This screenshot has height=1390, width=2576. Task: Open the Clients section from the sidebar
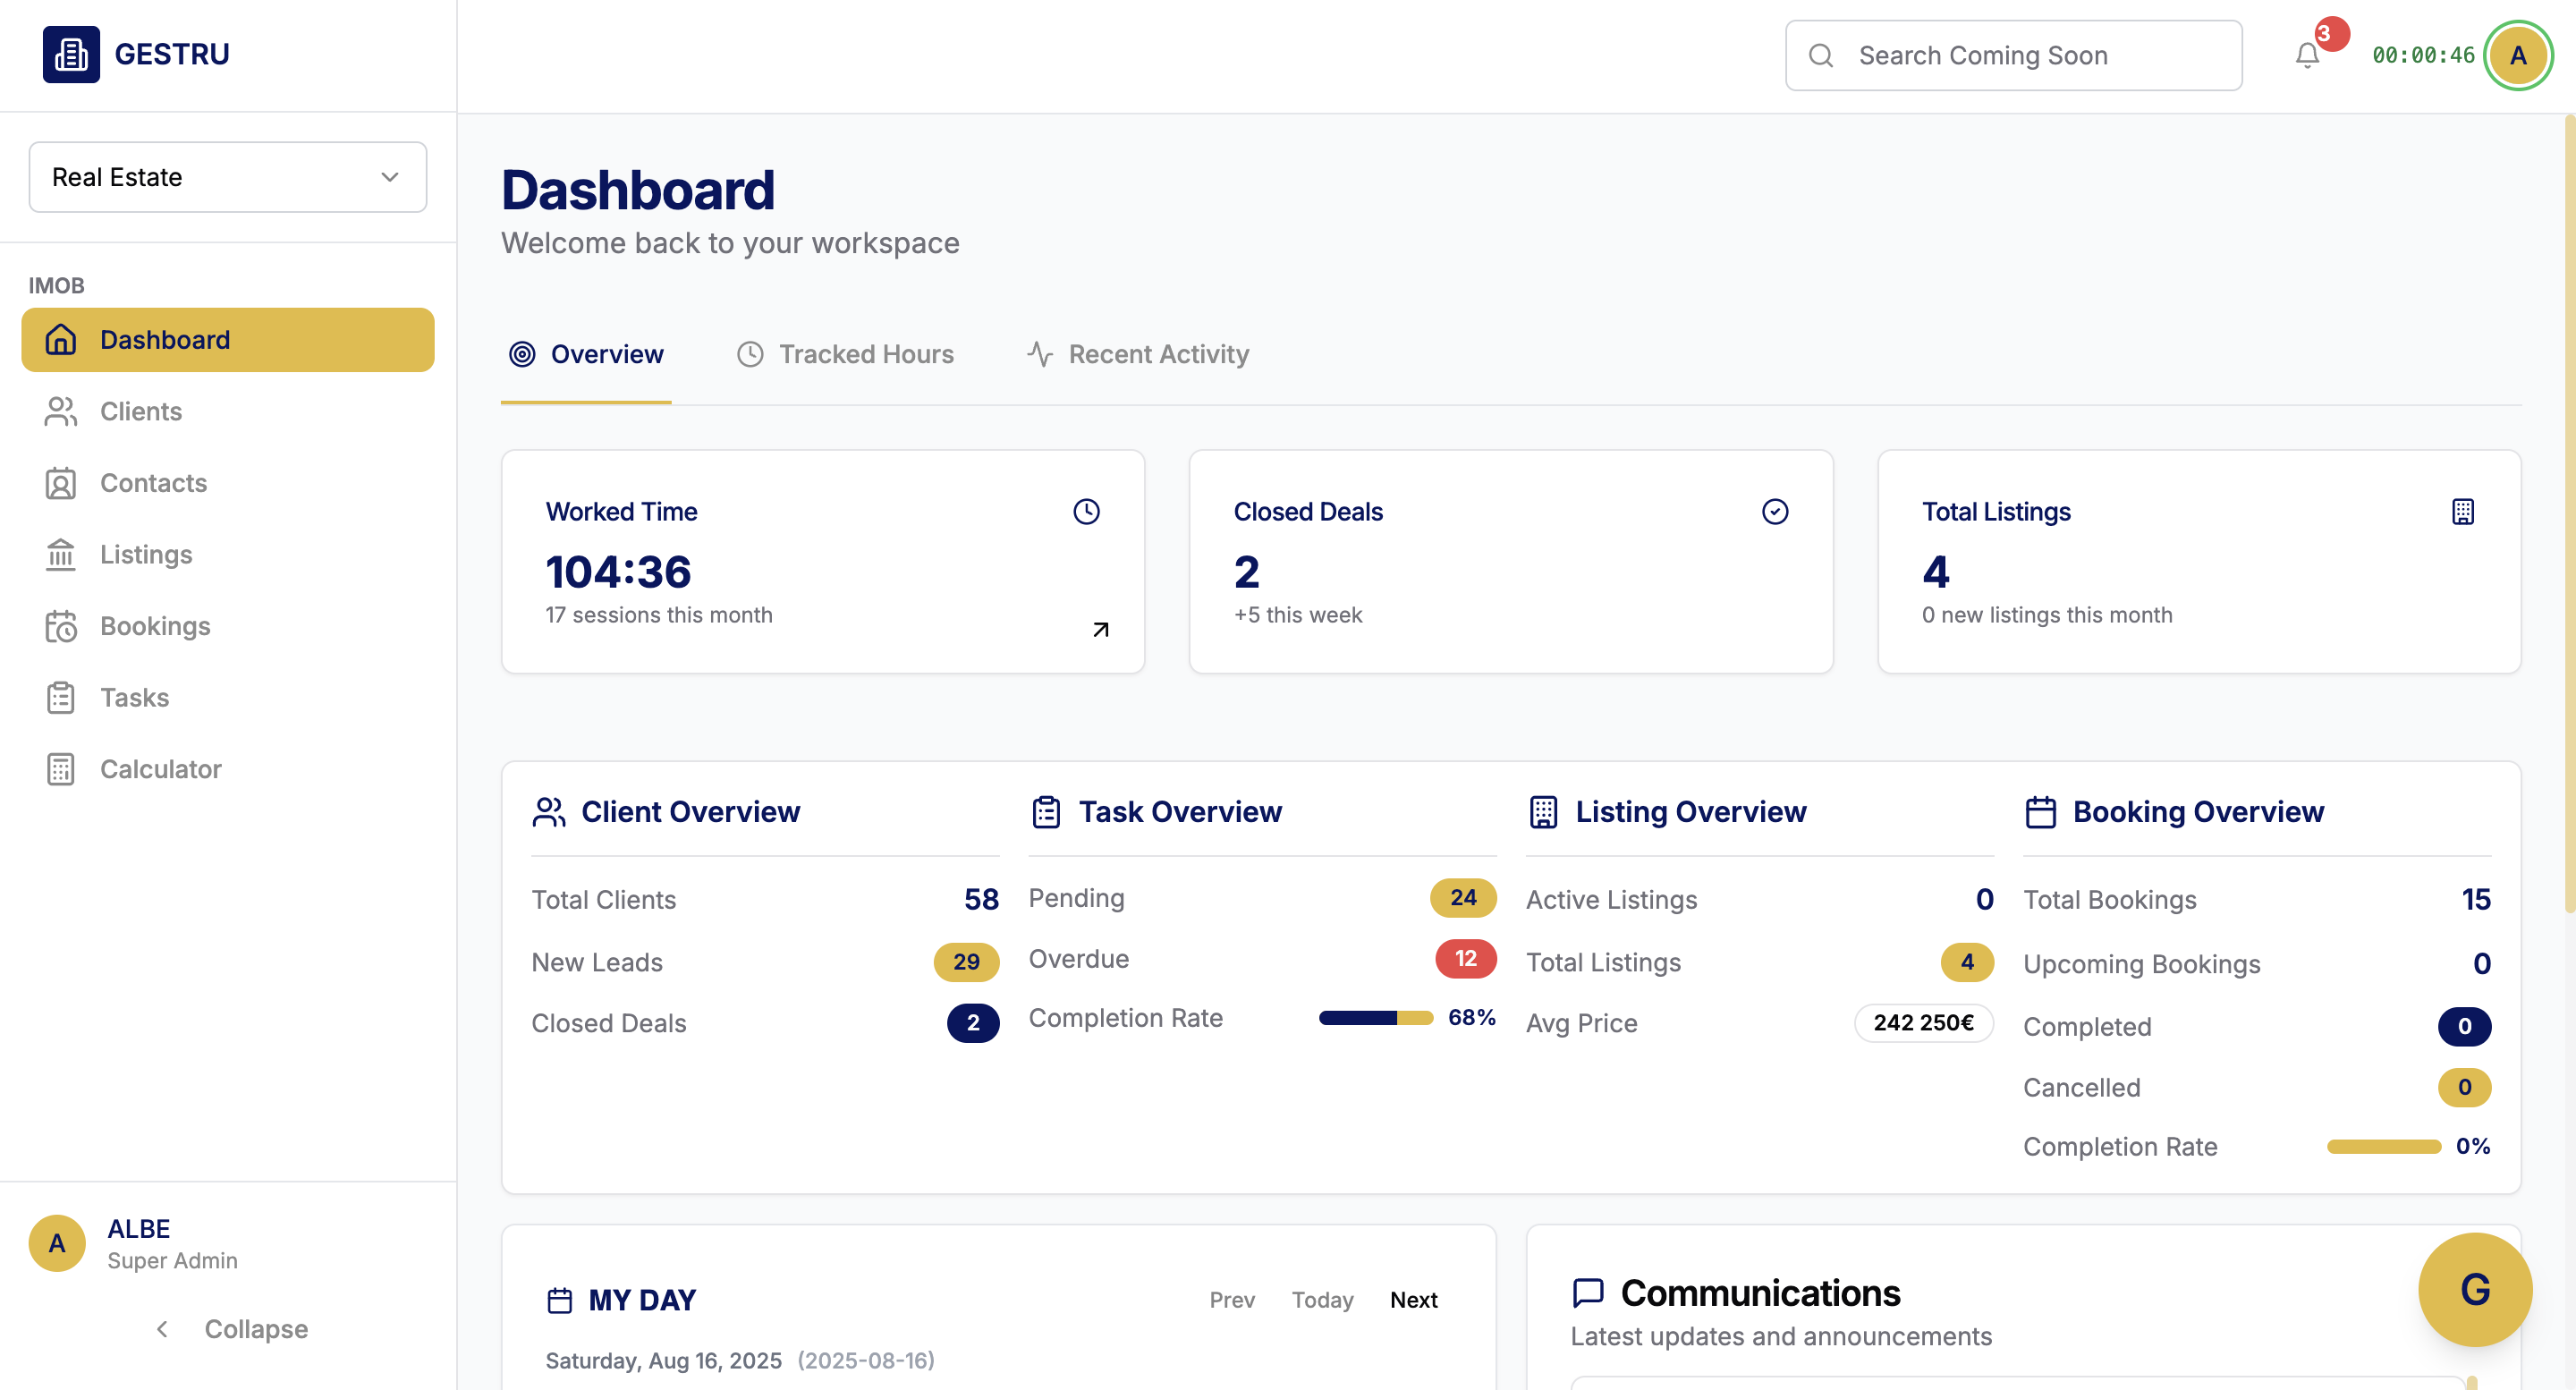point(140,411)
